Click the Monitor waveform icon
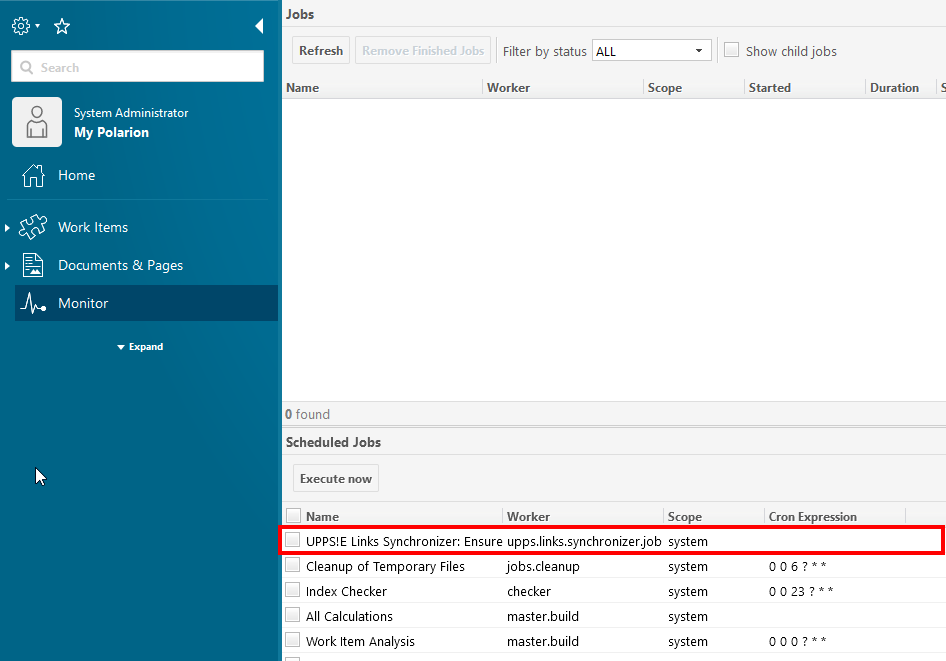 33,303
